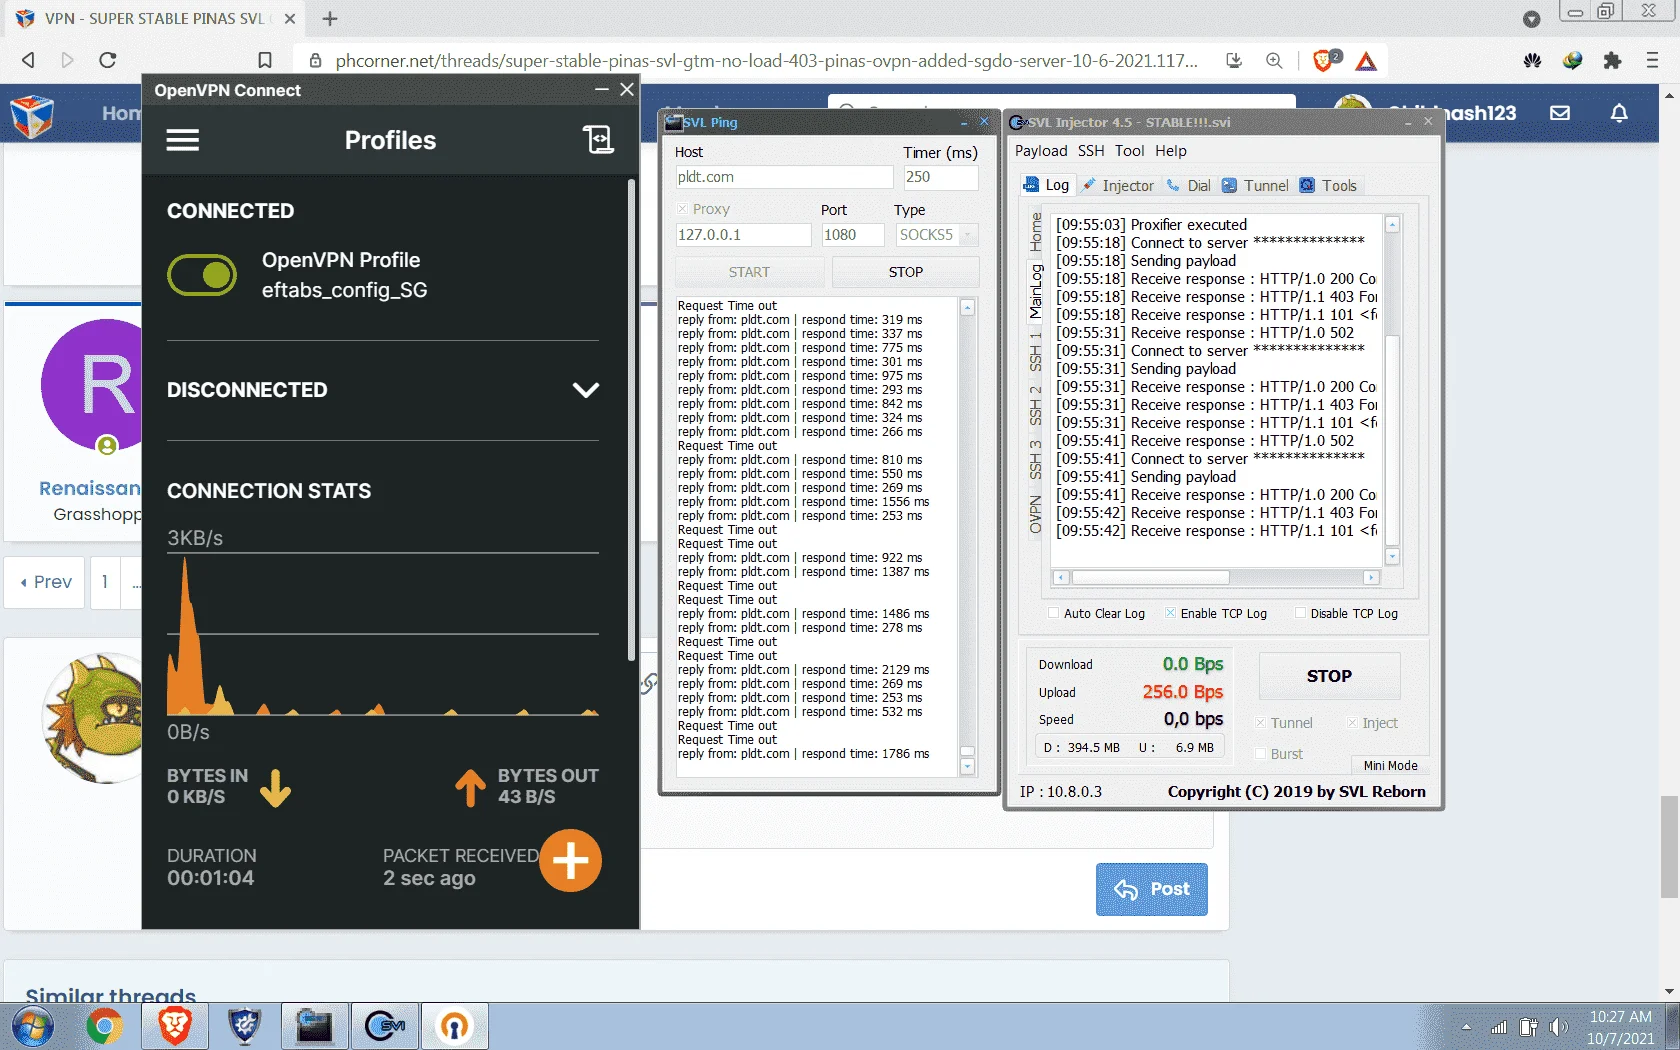Image resolution: width=1680 pixels, height=1050 pixels.
Task: Open the Help menu in SVL Injector
Action: click(1171, 151)
